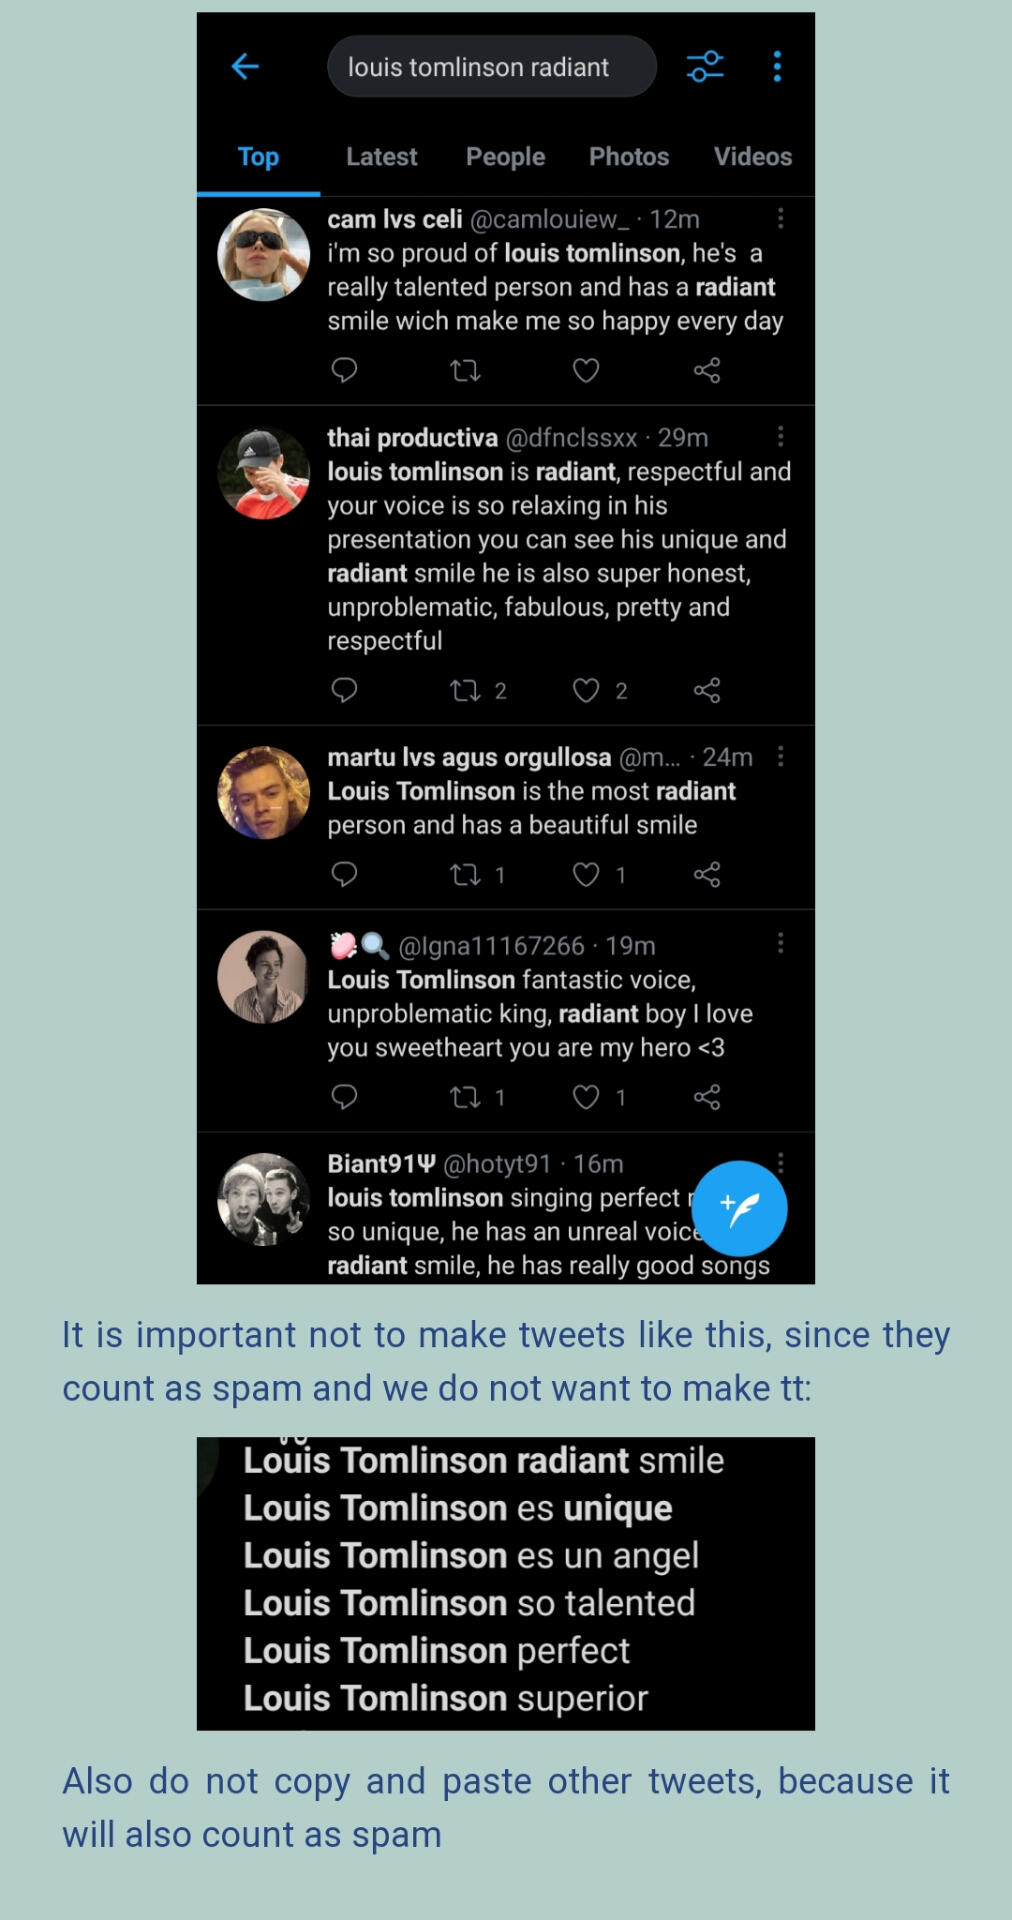Image resolution: width=1012 pixels, height=1920 pixels.
Task: Open the top-bar three-dot overflow menu
Action: click(777, 67)
